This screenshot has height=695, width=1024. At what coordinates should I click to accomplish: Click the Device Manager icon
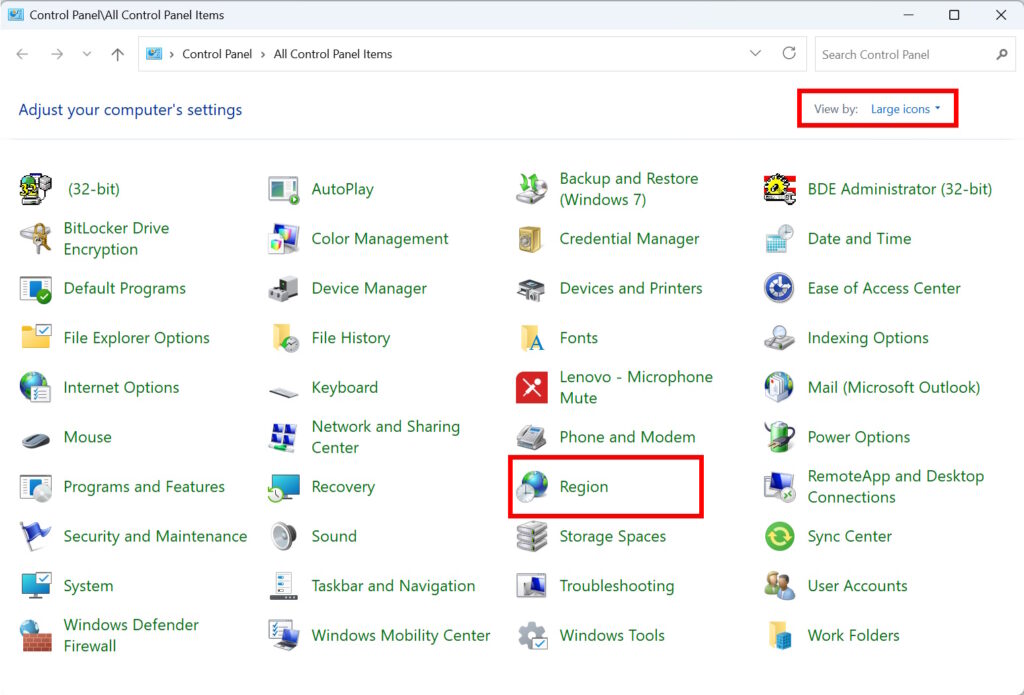click(x=284, y=289)
